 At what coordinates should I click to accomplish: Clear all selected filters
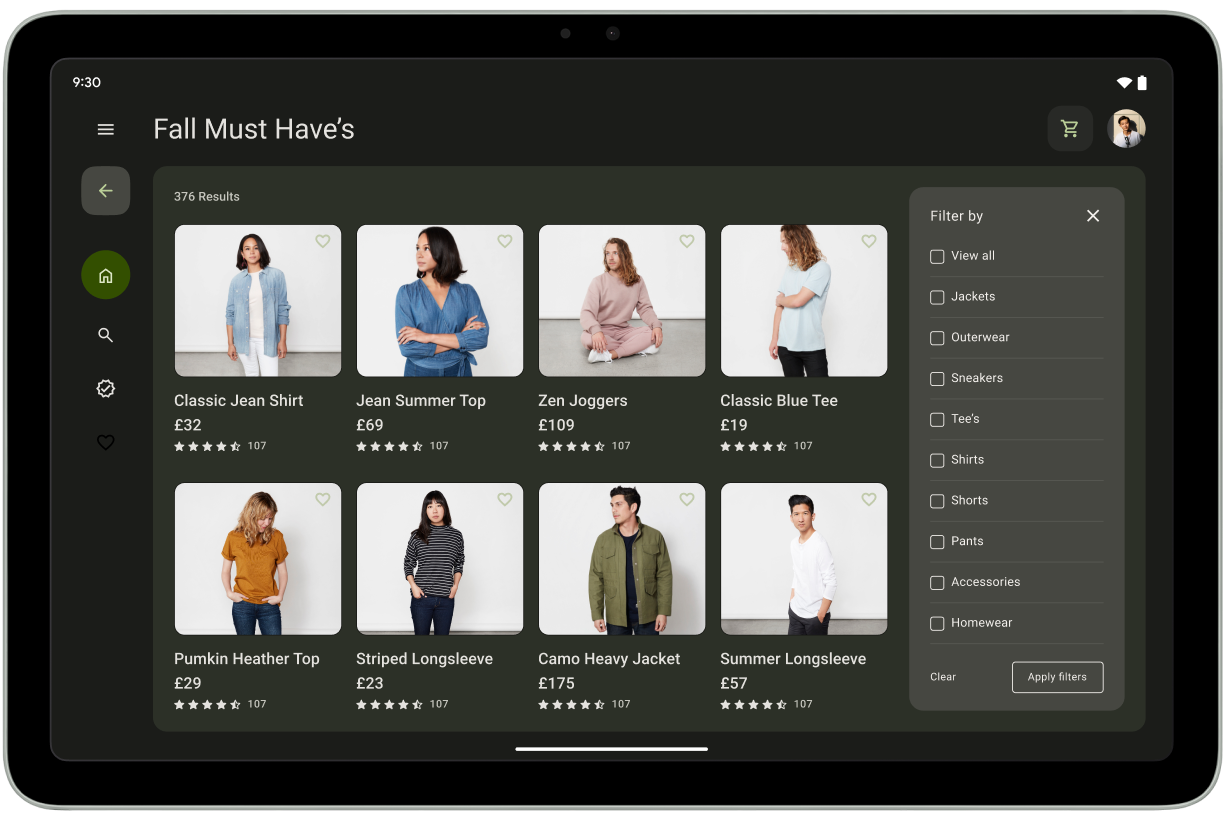[x=943, y=677]
